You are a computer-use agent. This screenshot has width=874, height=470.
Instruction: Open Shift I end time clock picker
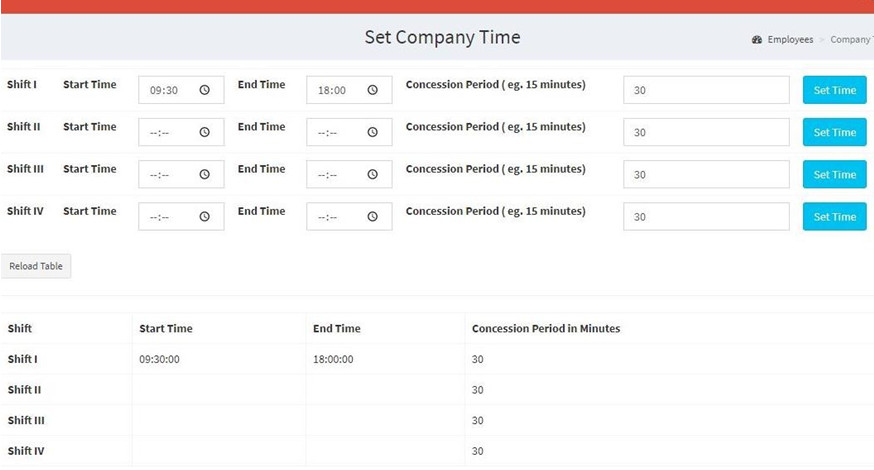pyautogui.click(x=372, y=90)
